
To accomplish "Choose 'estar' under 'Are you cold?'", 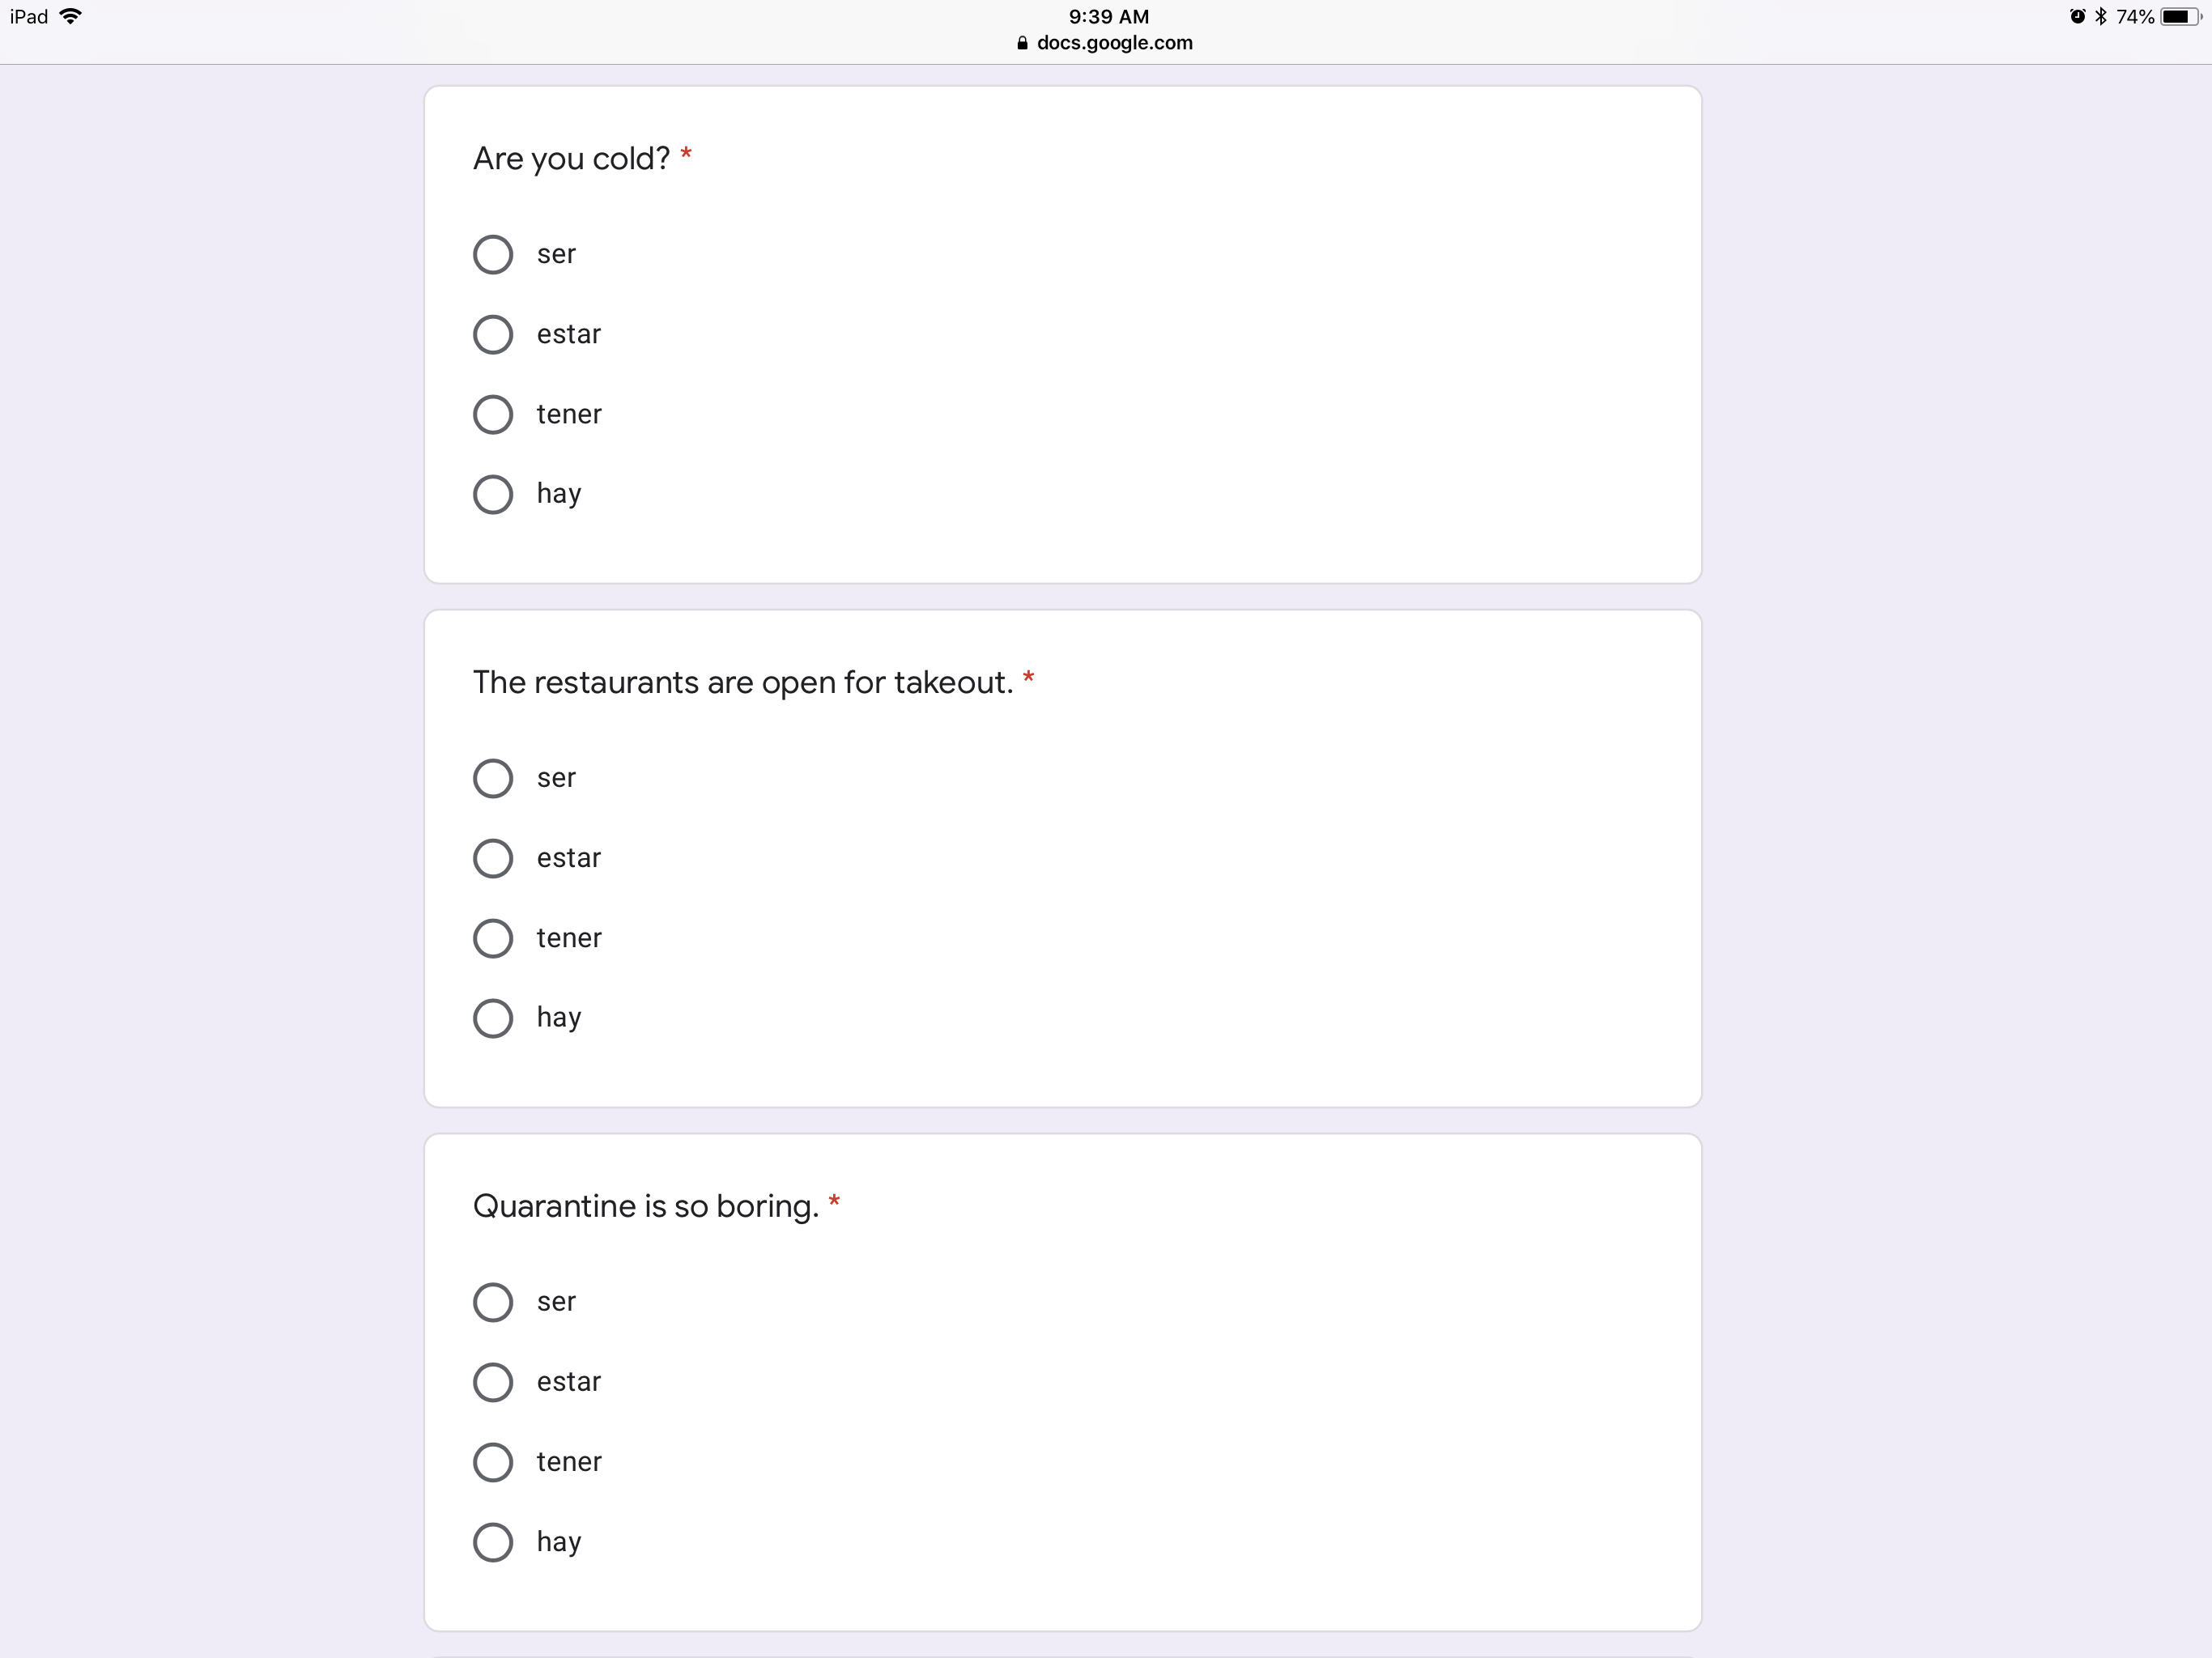I will coord(493,334).
